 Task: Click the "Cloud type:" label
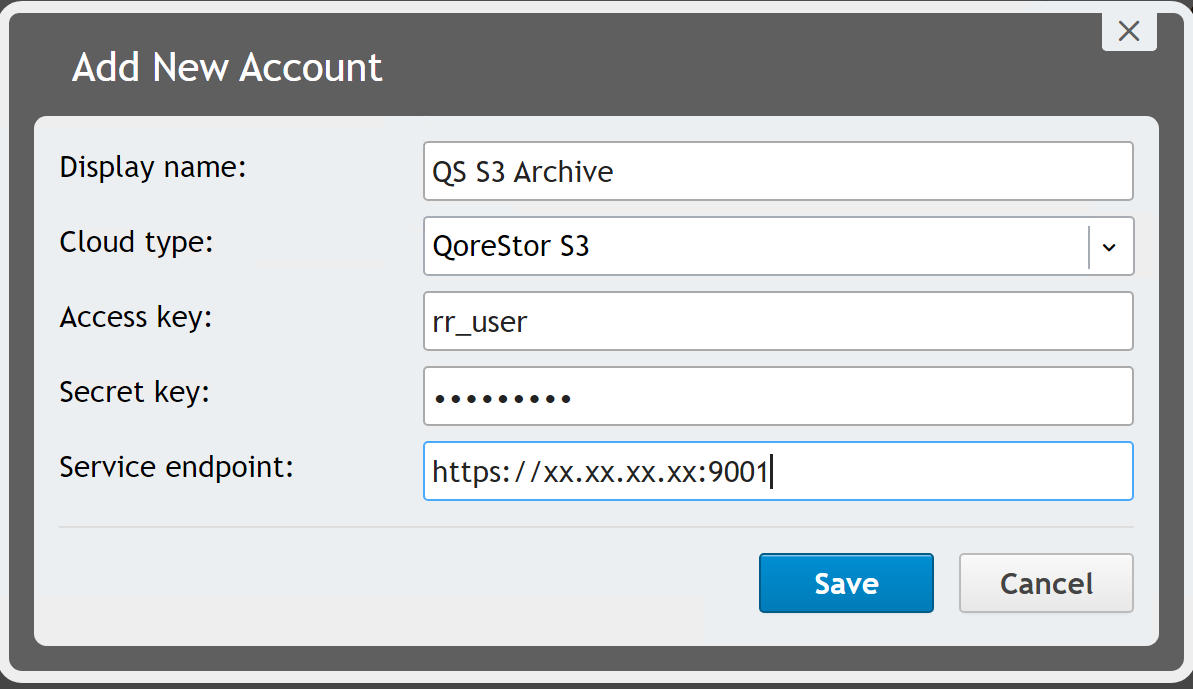137,242
